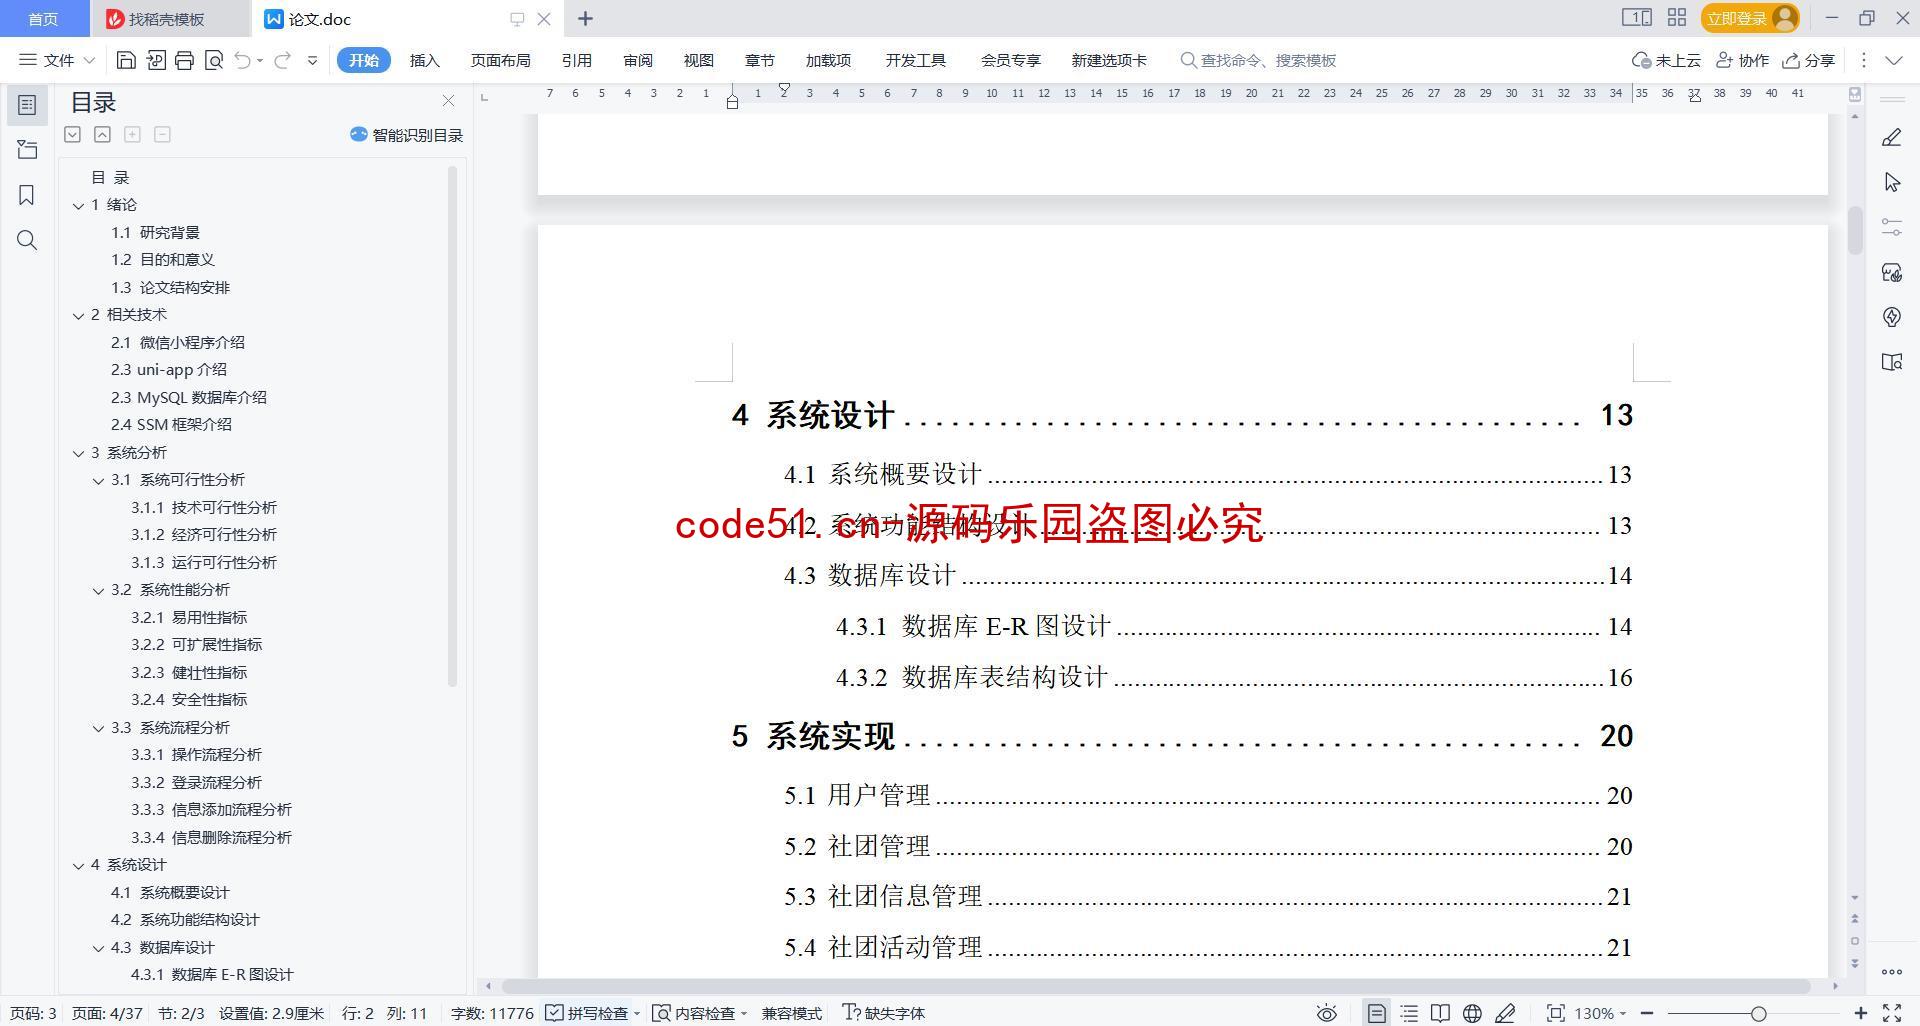Open the reading book icon in right sidebar
The image size is (1920, 1026).
1891,362
